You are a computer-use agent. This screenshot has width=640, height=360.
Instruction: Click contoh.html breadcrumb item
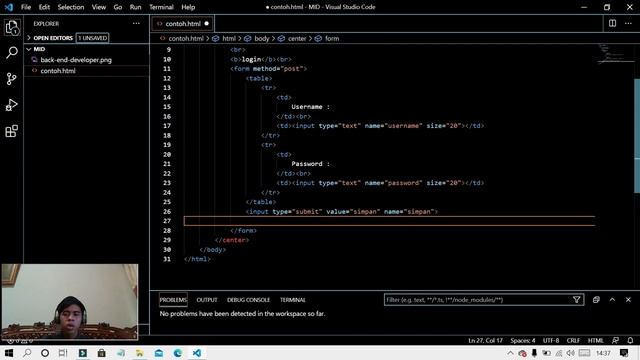coord(186,38)
